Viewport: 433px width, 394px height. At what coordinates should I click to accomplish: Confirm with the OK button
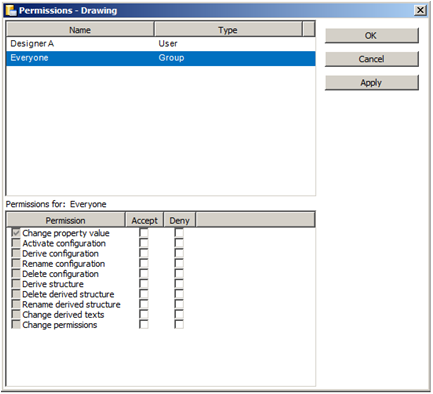pyautogui.click(x=371, y=36)
